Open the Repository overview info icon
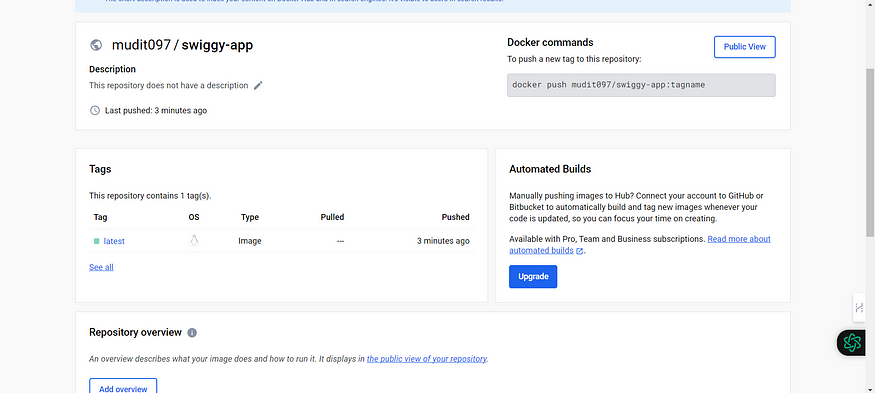Screen dimensions: 875x393 [192, 333]
